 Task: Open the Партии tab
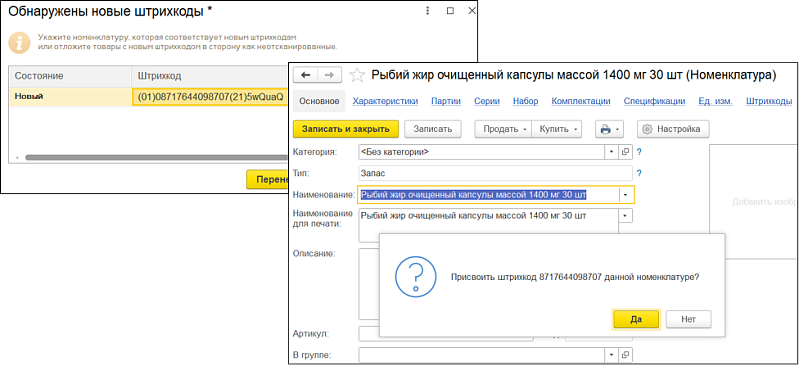click(446, 101)
